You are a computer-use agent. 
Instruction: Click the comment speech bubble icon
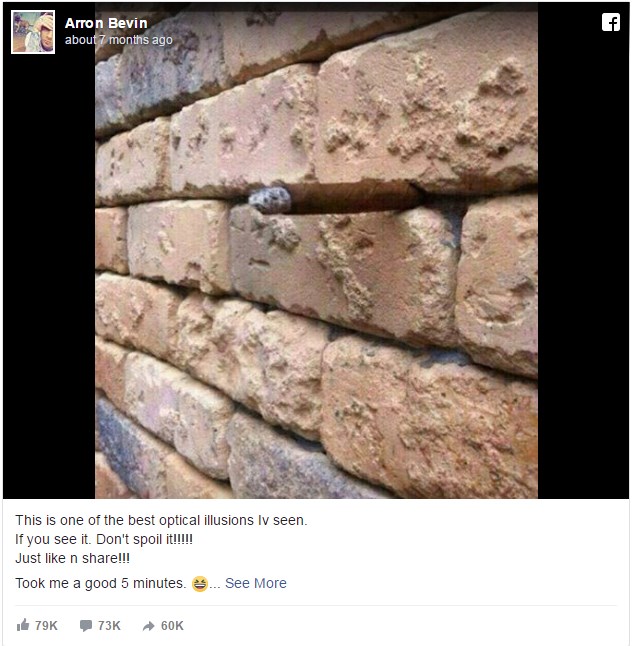pos(86,625)
